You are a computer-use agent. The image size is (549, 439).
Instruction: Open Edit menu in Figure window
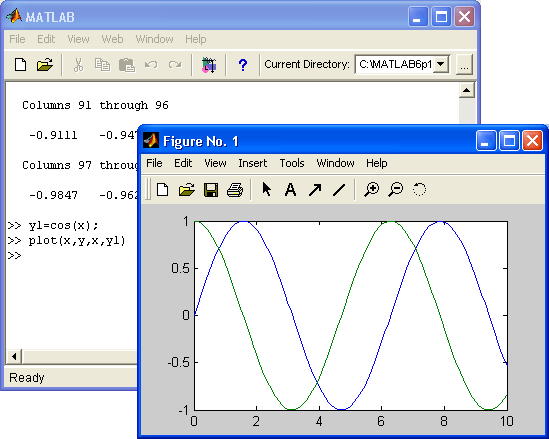183,163
